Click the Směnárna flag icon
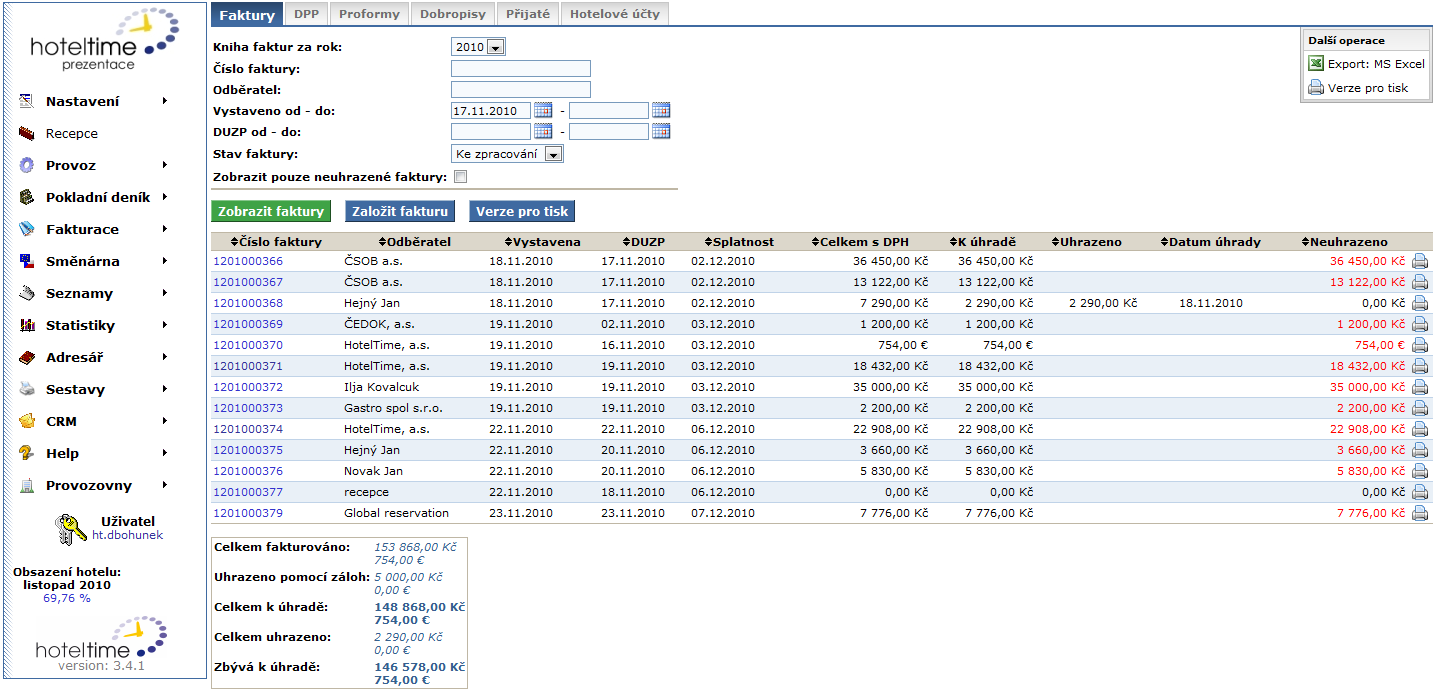The width and height of the screenshot is (1435, 693). coord(27,261)
